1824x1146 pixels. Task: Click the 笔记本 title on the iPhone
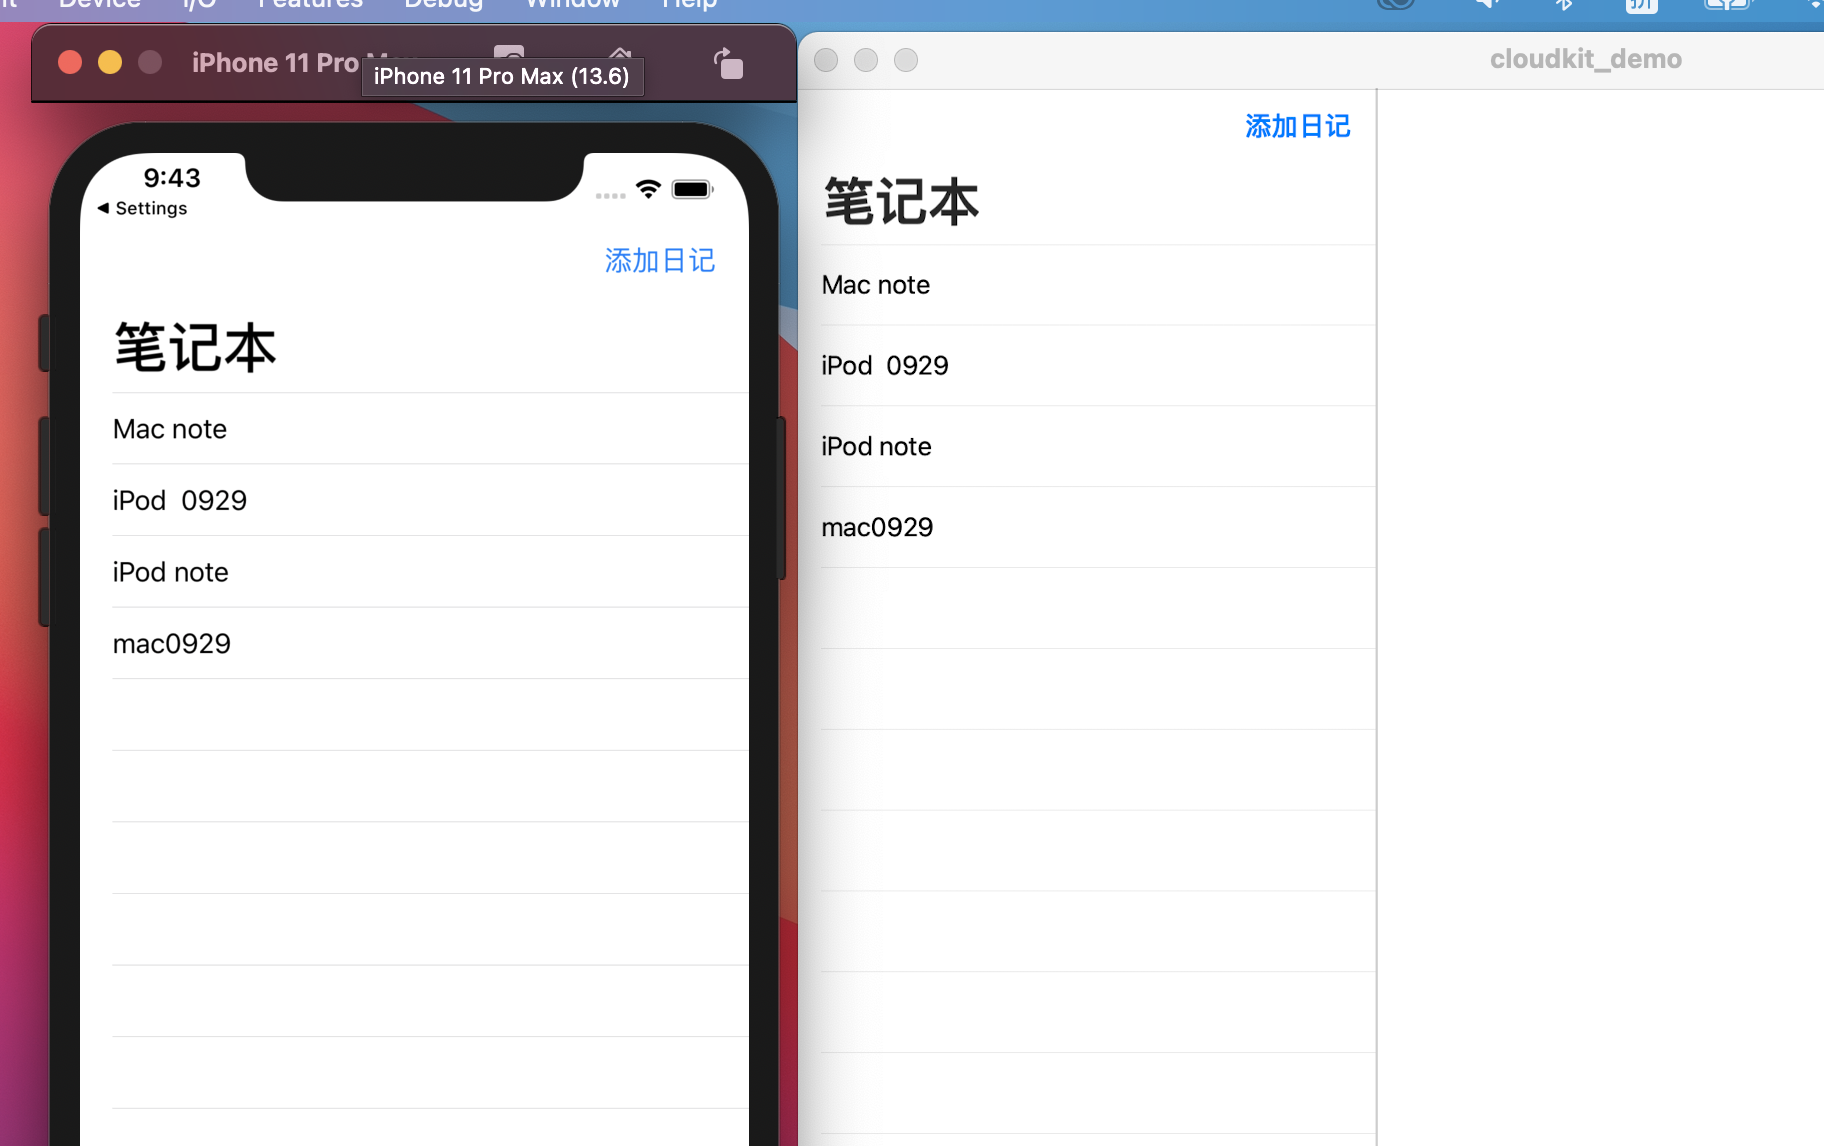[195, 348]
